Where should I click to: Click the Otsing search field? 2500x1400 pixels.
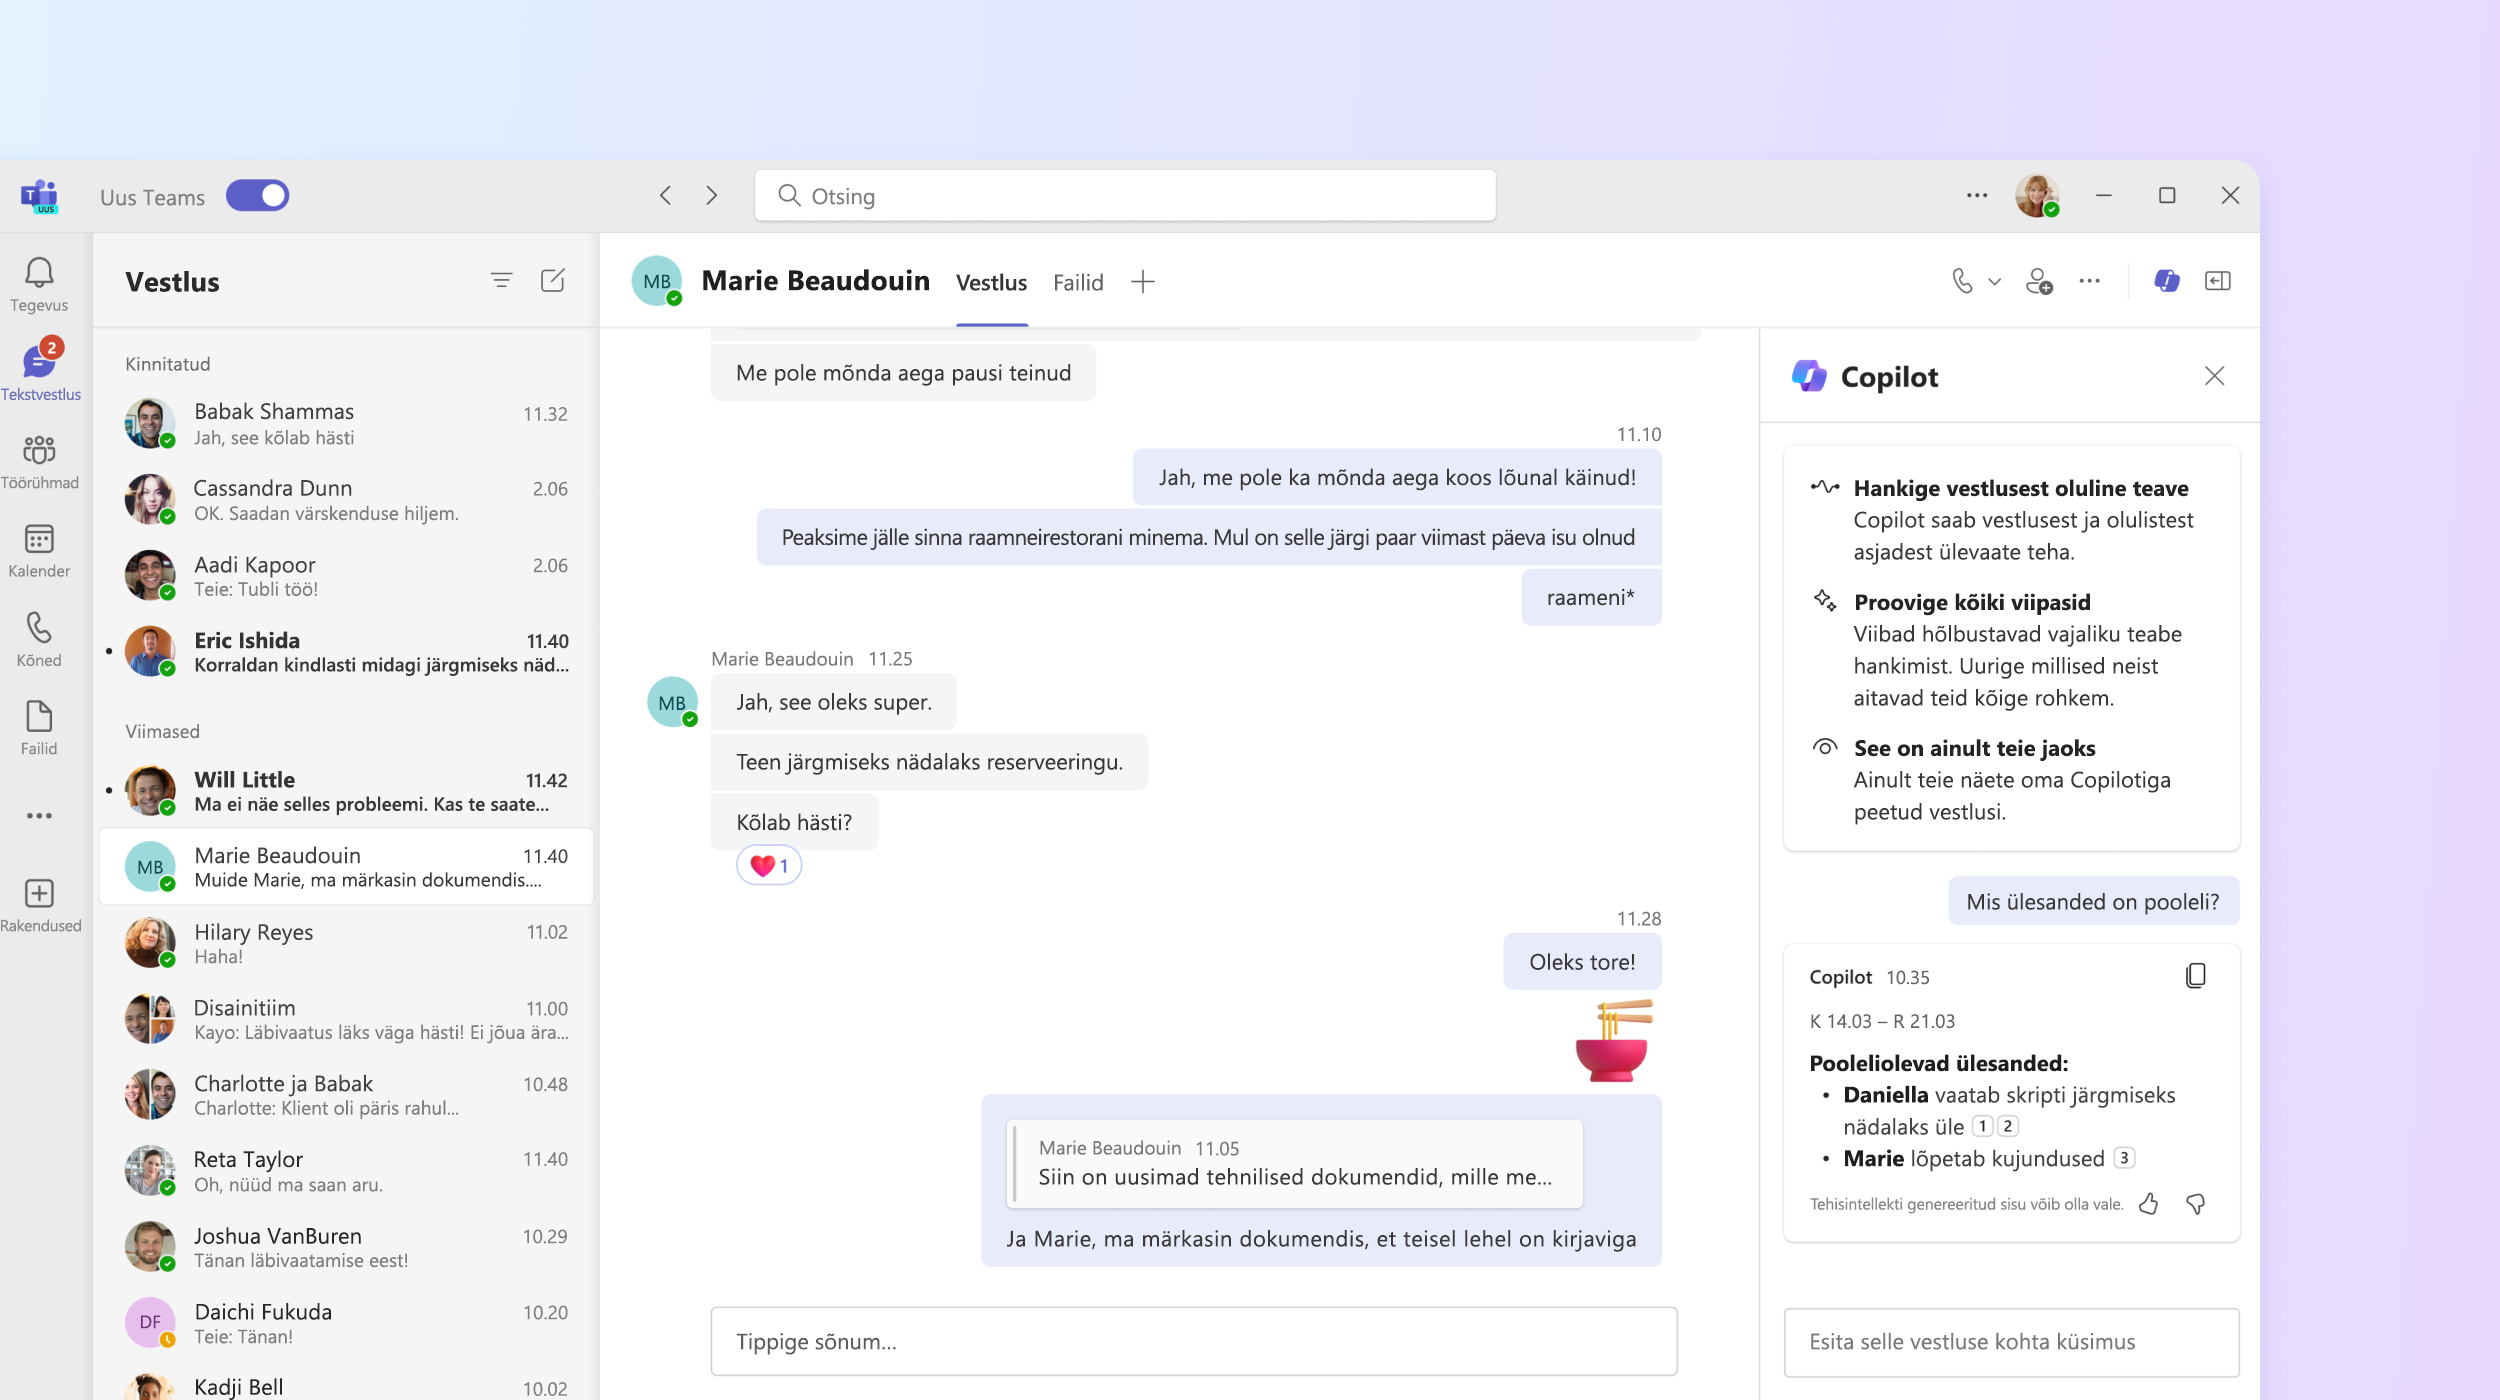[x=1125, y=195]
